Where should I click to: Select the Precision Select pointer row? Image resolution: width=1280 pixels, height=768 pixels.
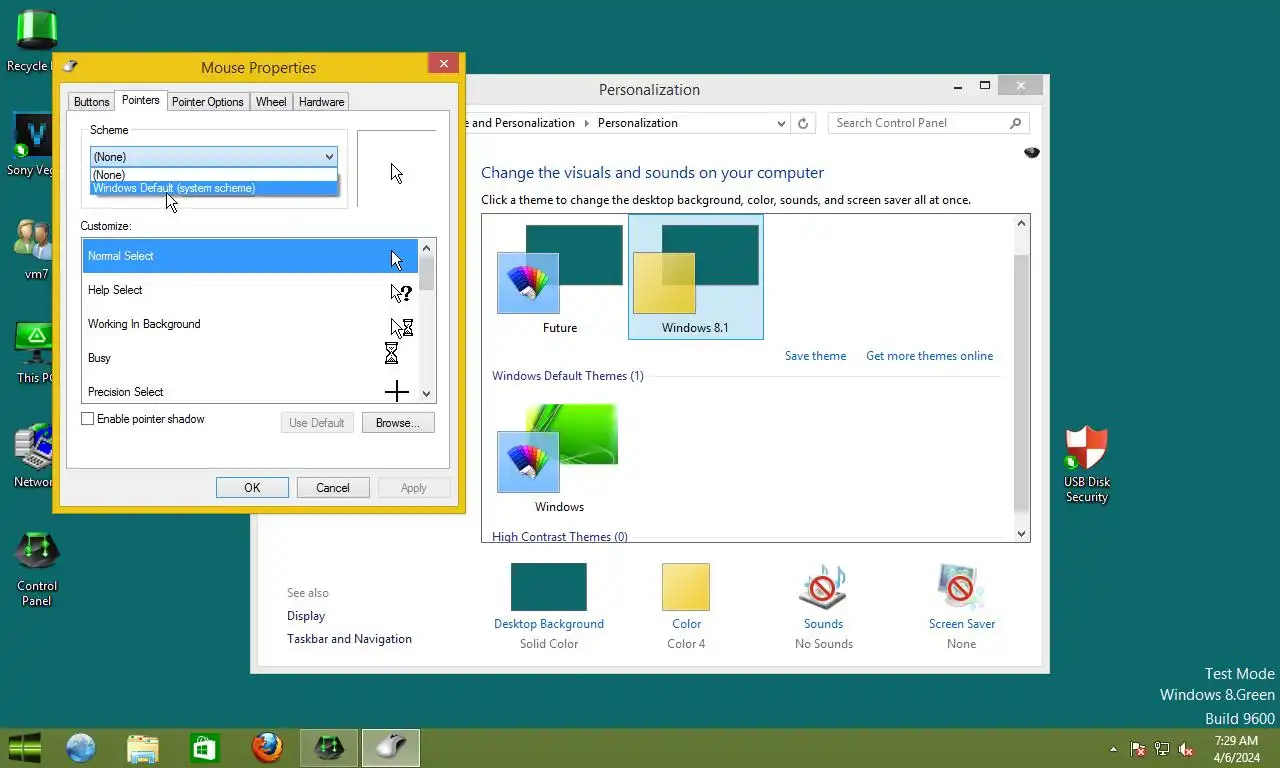tap(250, 390)
